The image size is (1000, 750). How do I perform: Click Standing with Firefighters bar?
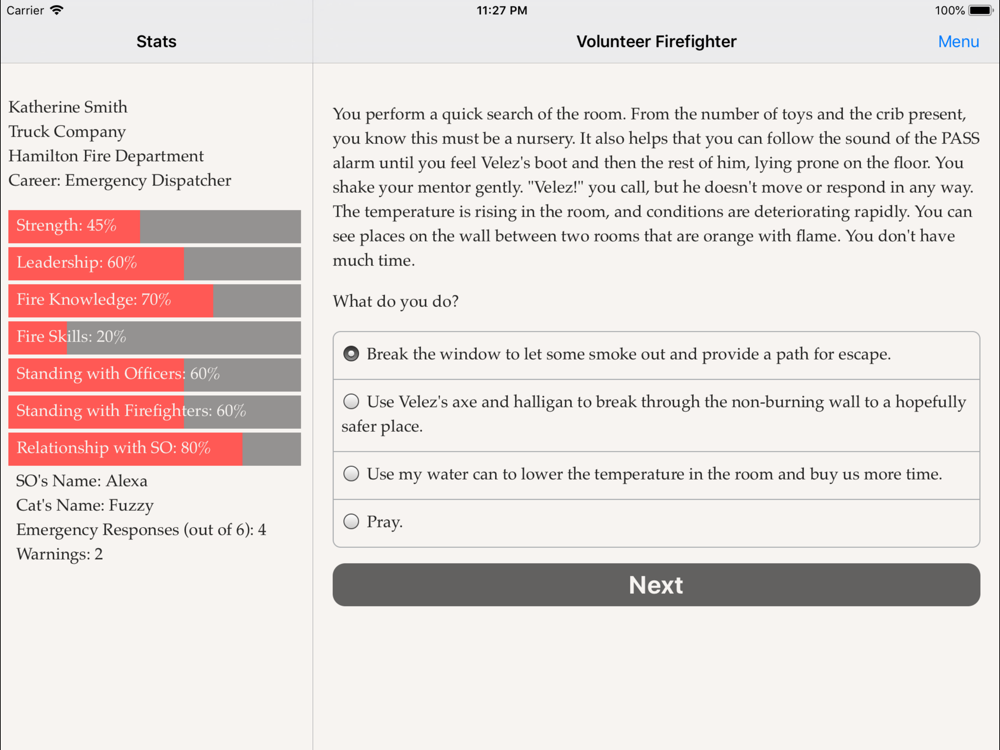(154, 411)
